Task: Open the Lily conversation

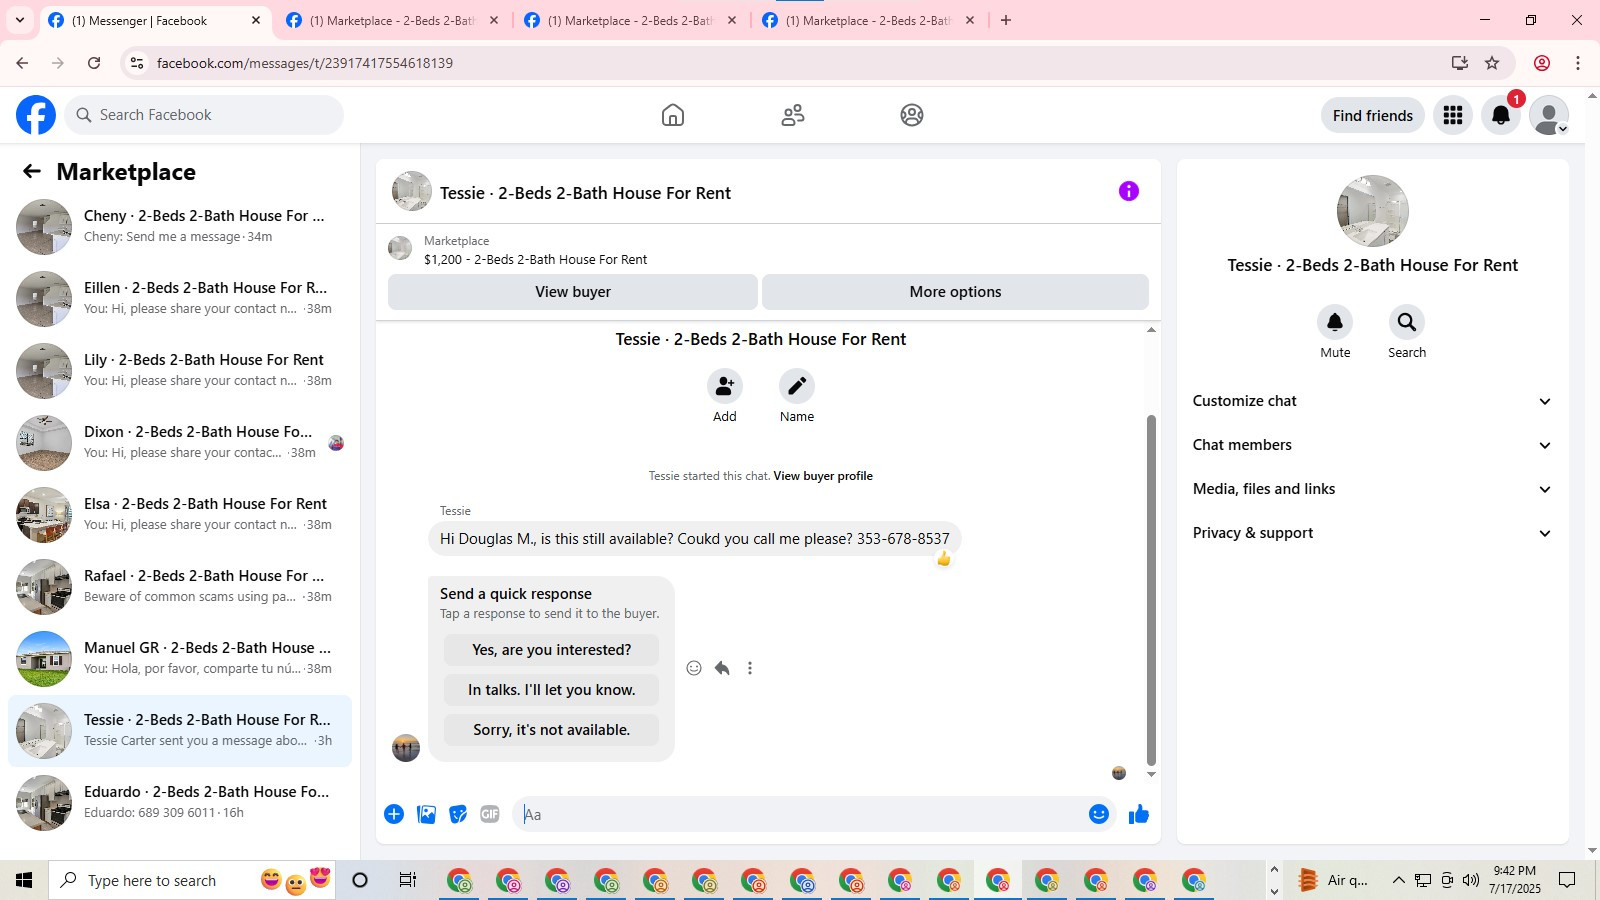Action: [x=180, y=371]
